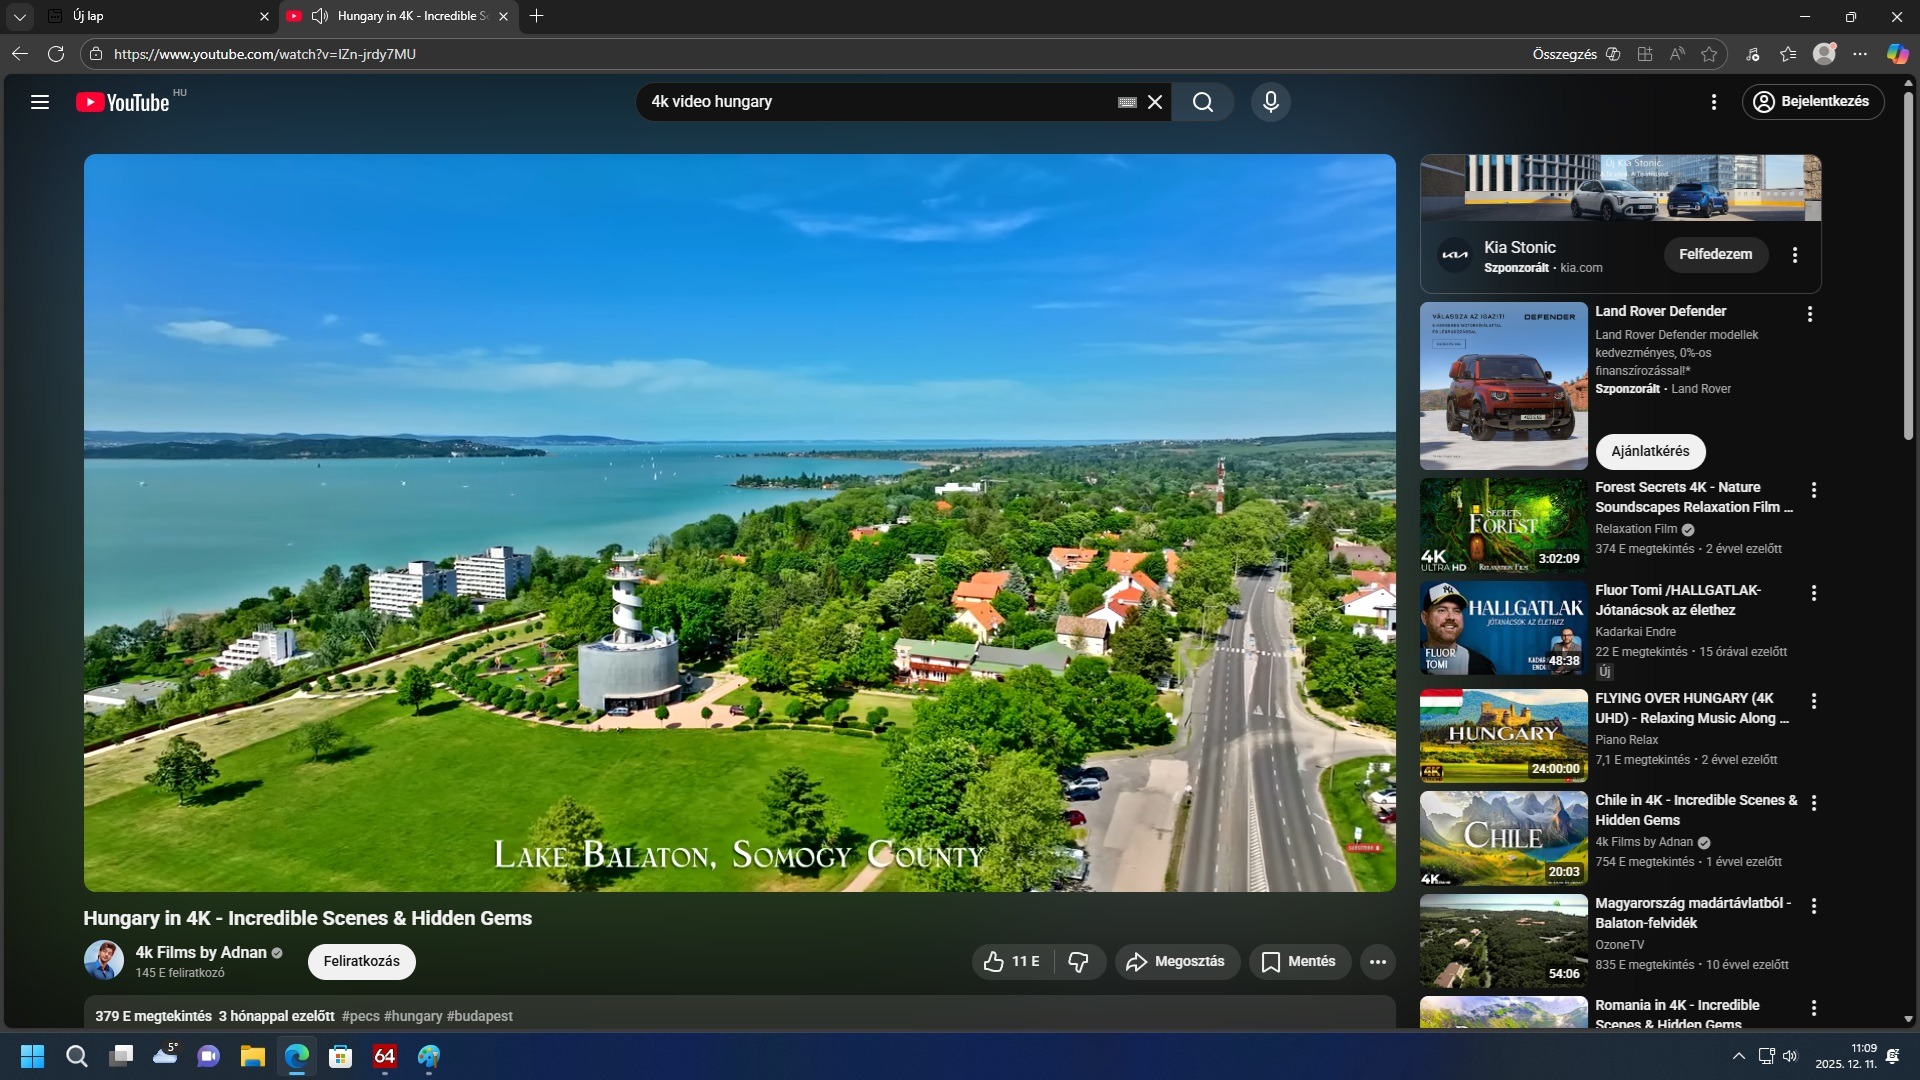
Task: Open the YouTube hamburger guide menu
Action: click(40, 102)
